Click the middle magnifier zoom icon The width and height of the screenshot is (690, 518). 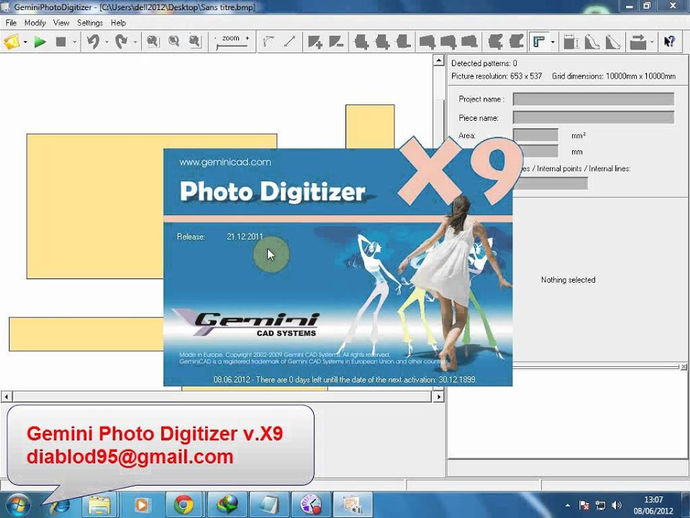[174, 41]
